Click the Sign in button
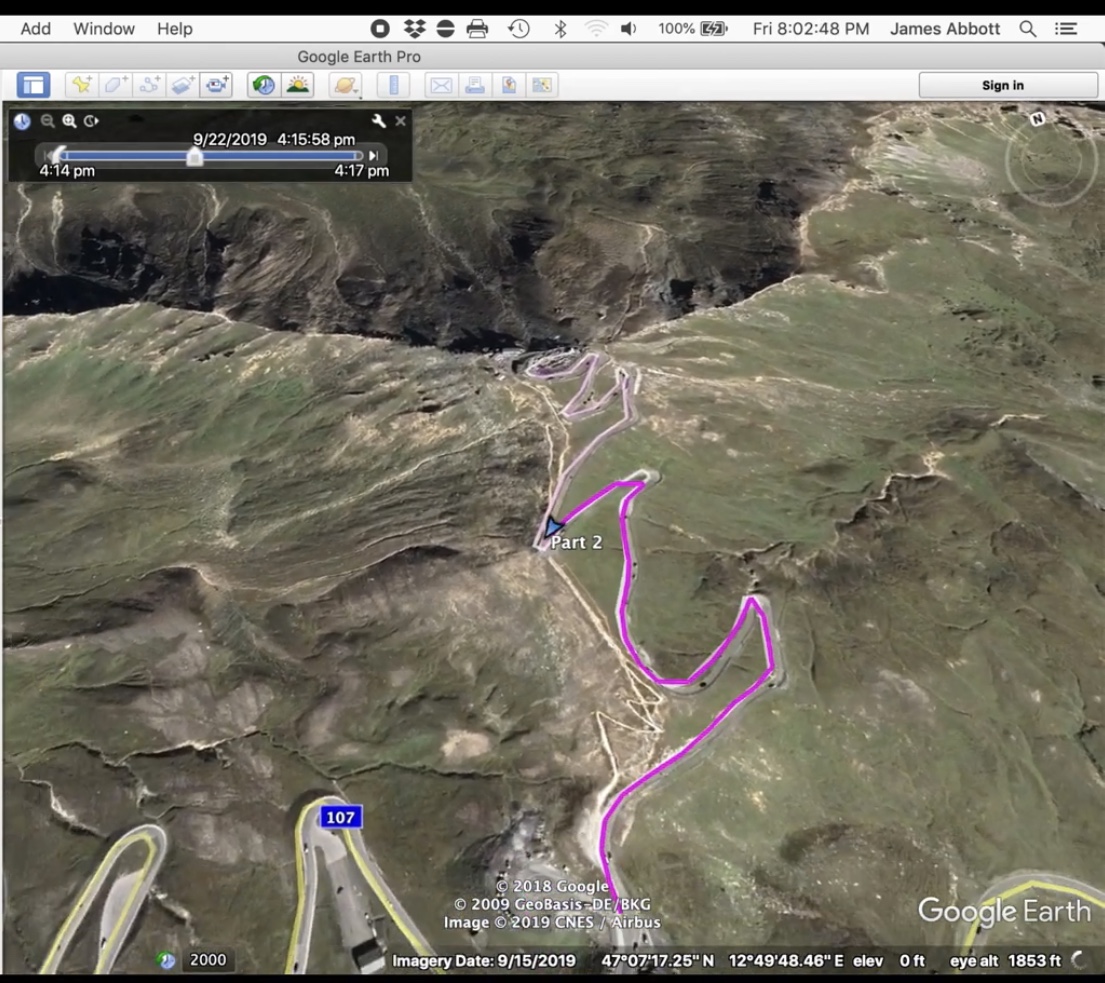Image resolution: width=1105 pixels, height=983 pixels. coord(1002,85)
